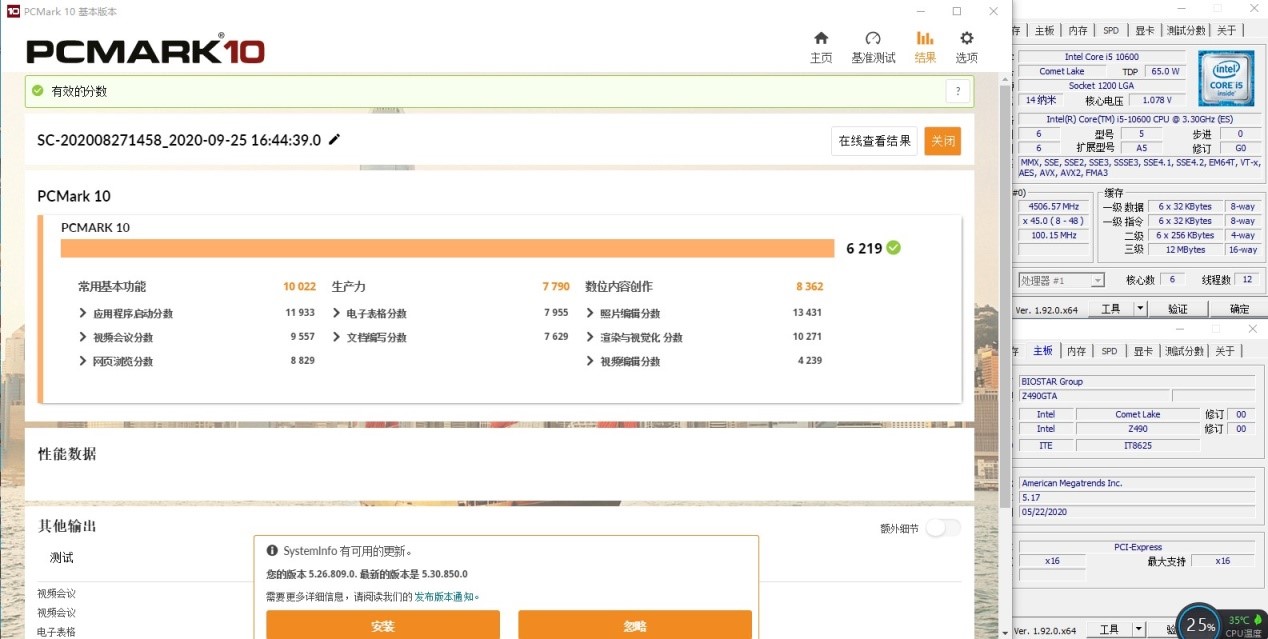Click 验证 button in upper CPU-Z window
The width and height of the screenshot is (1268, 639).
point(1178,309)
